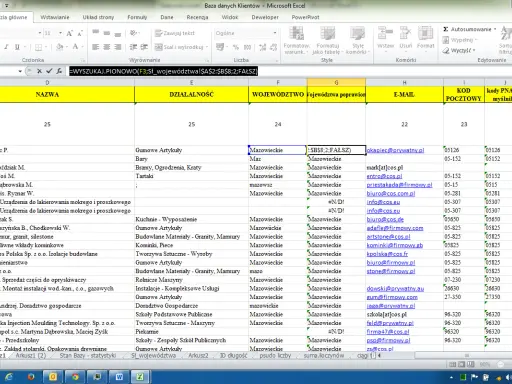The image size is (512, 384).
Task: Select column G header
Action: [336, 82]
